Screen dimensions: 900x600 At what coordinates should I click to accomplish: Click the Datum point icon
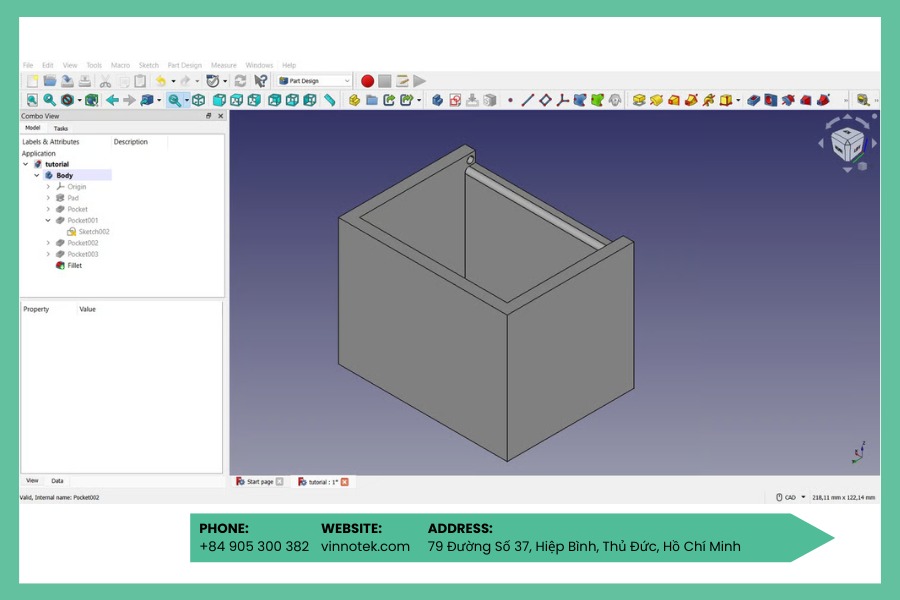click(x=510, y=100)
